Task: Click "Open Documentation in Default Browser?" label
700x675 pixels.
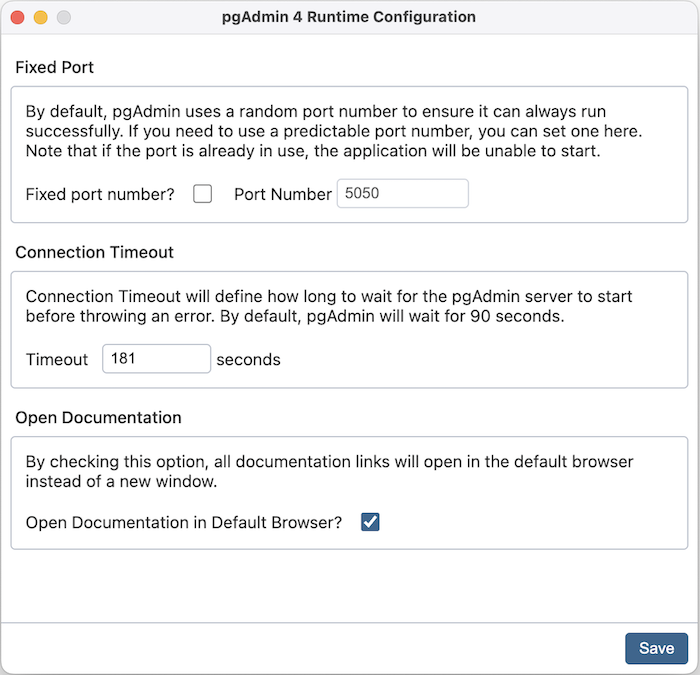Action: coord(184,522)
